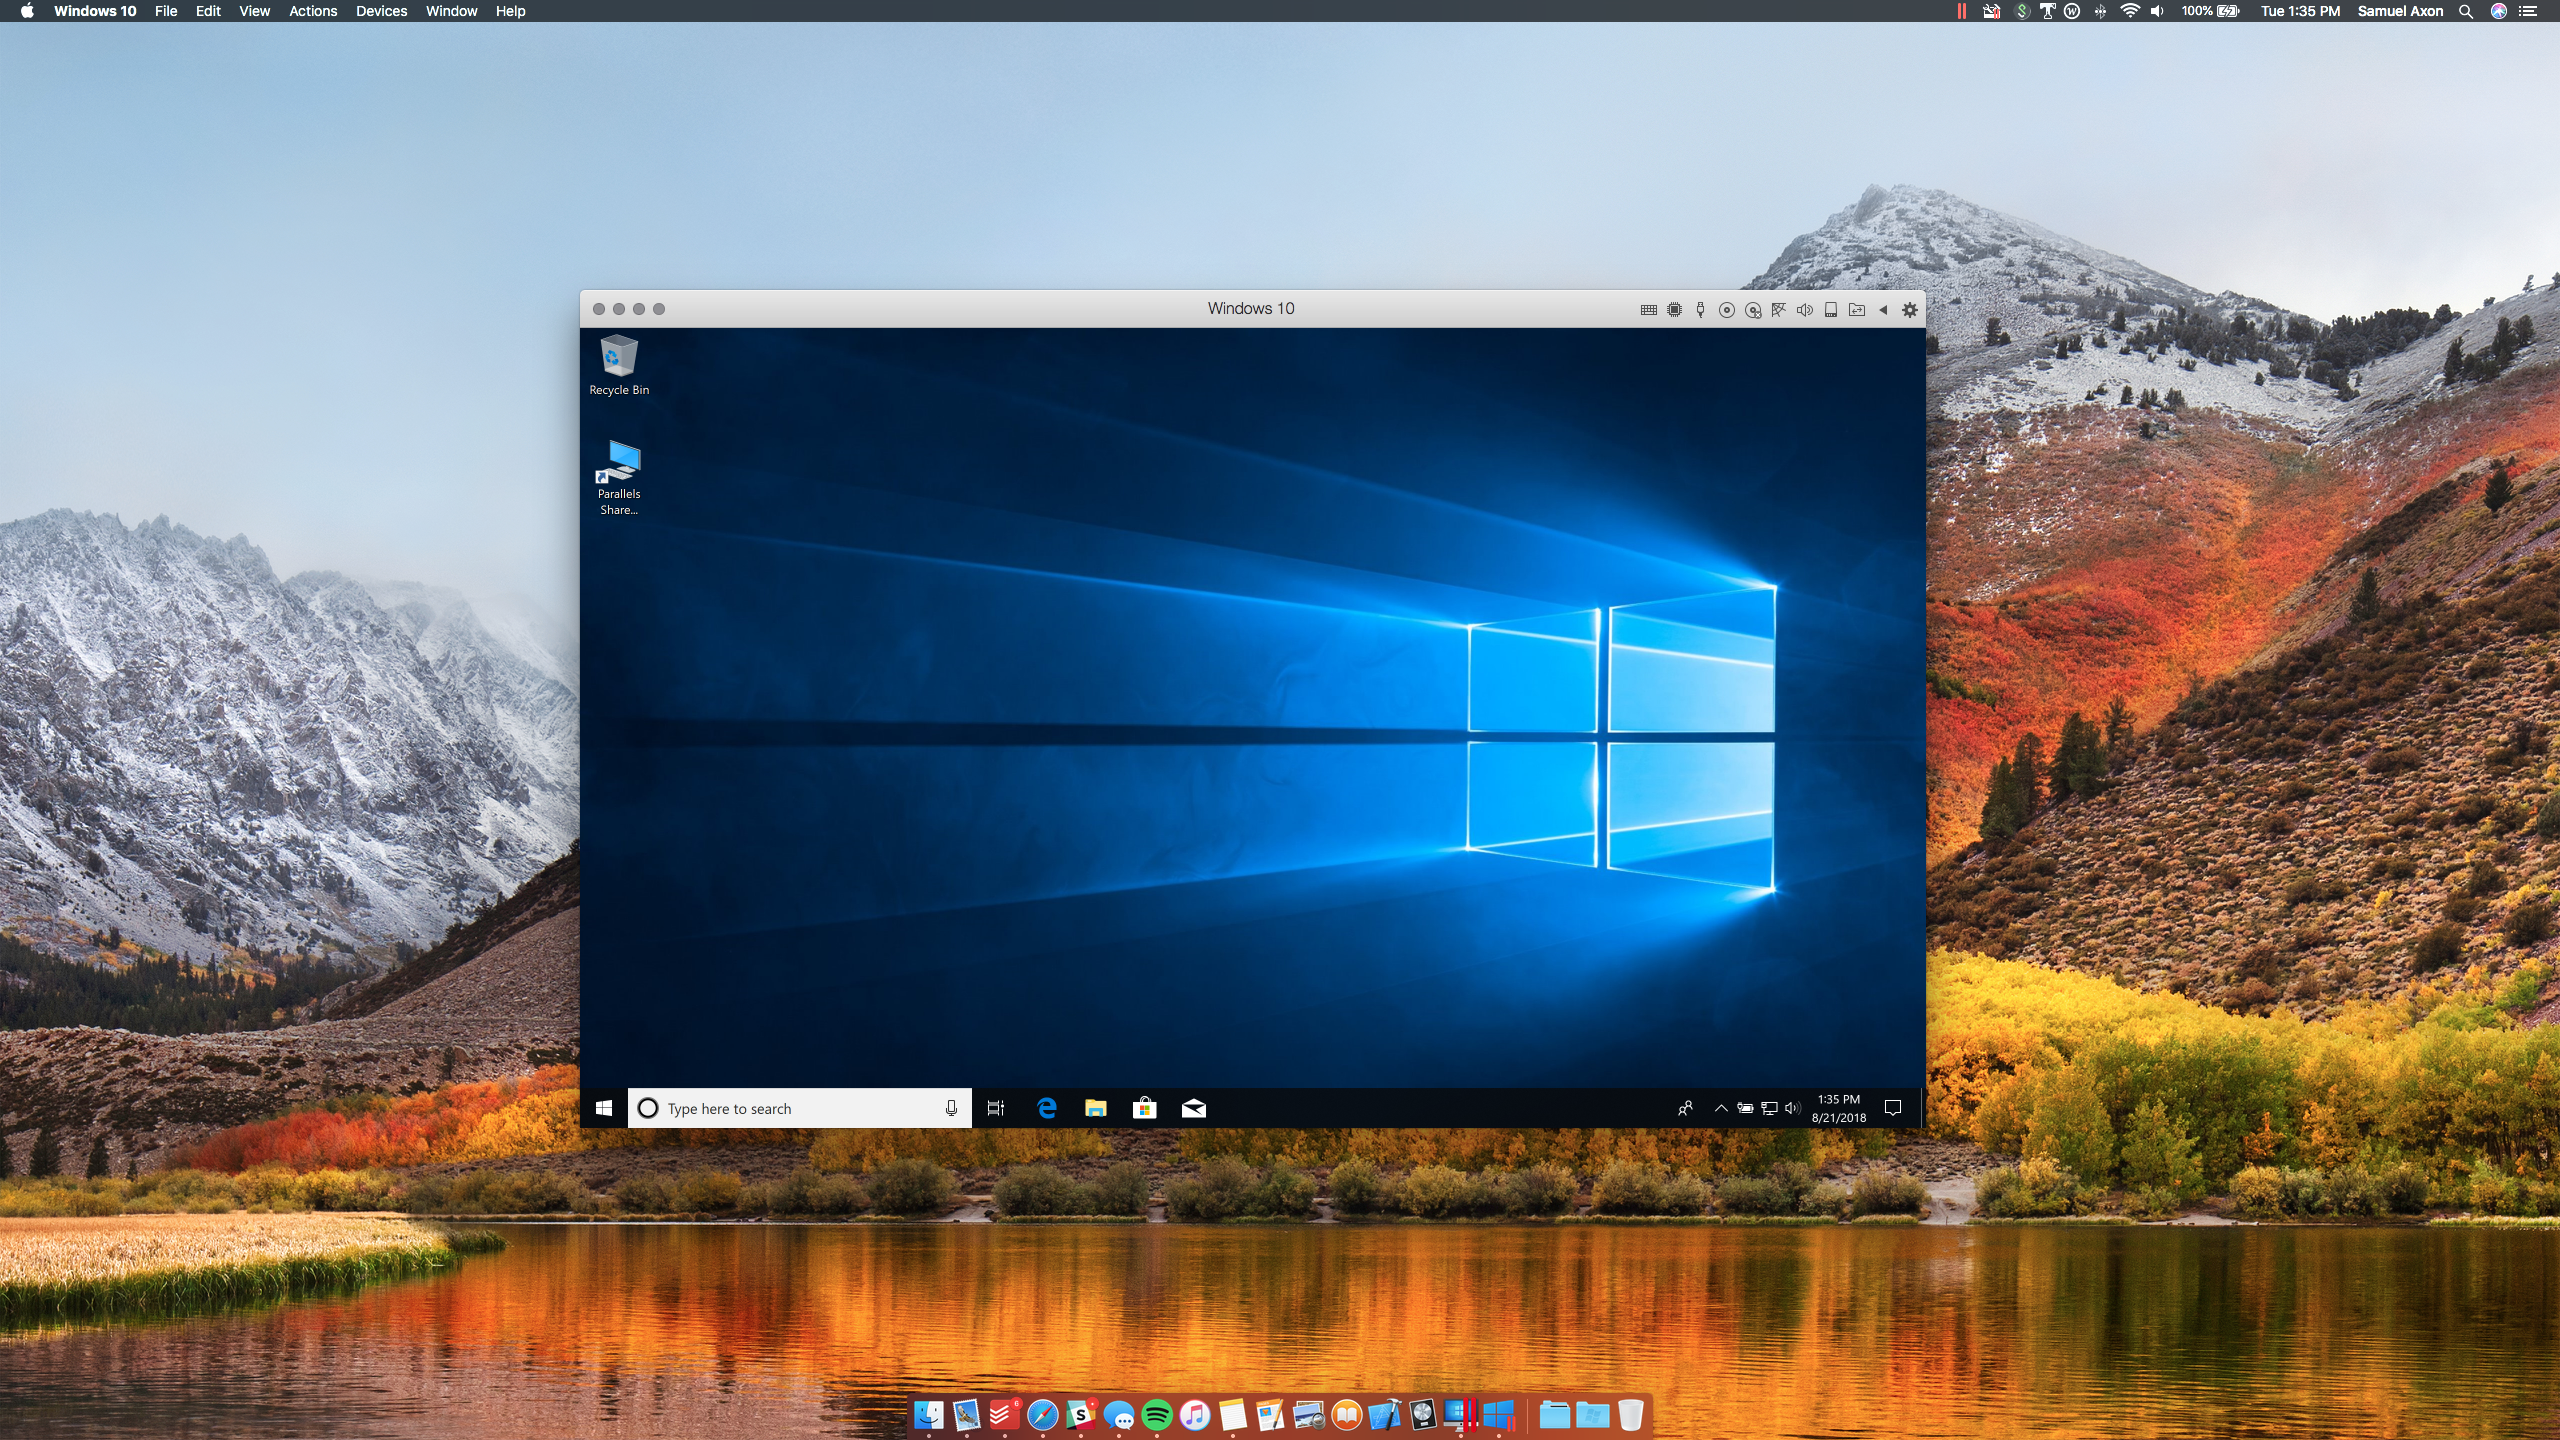2560x1440 pixels.
Task: Click the CPU chip status icon
Action: pos(1675,310)
